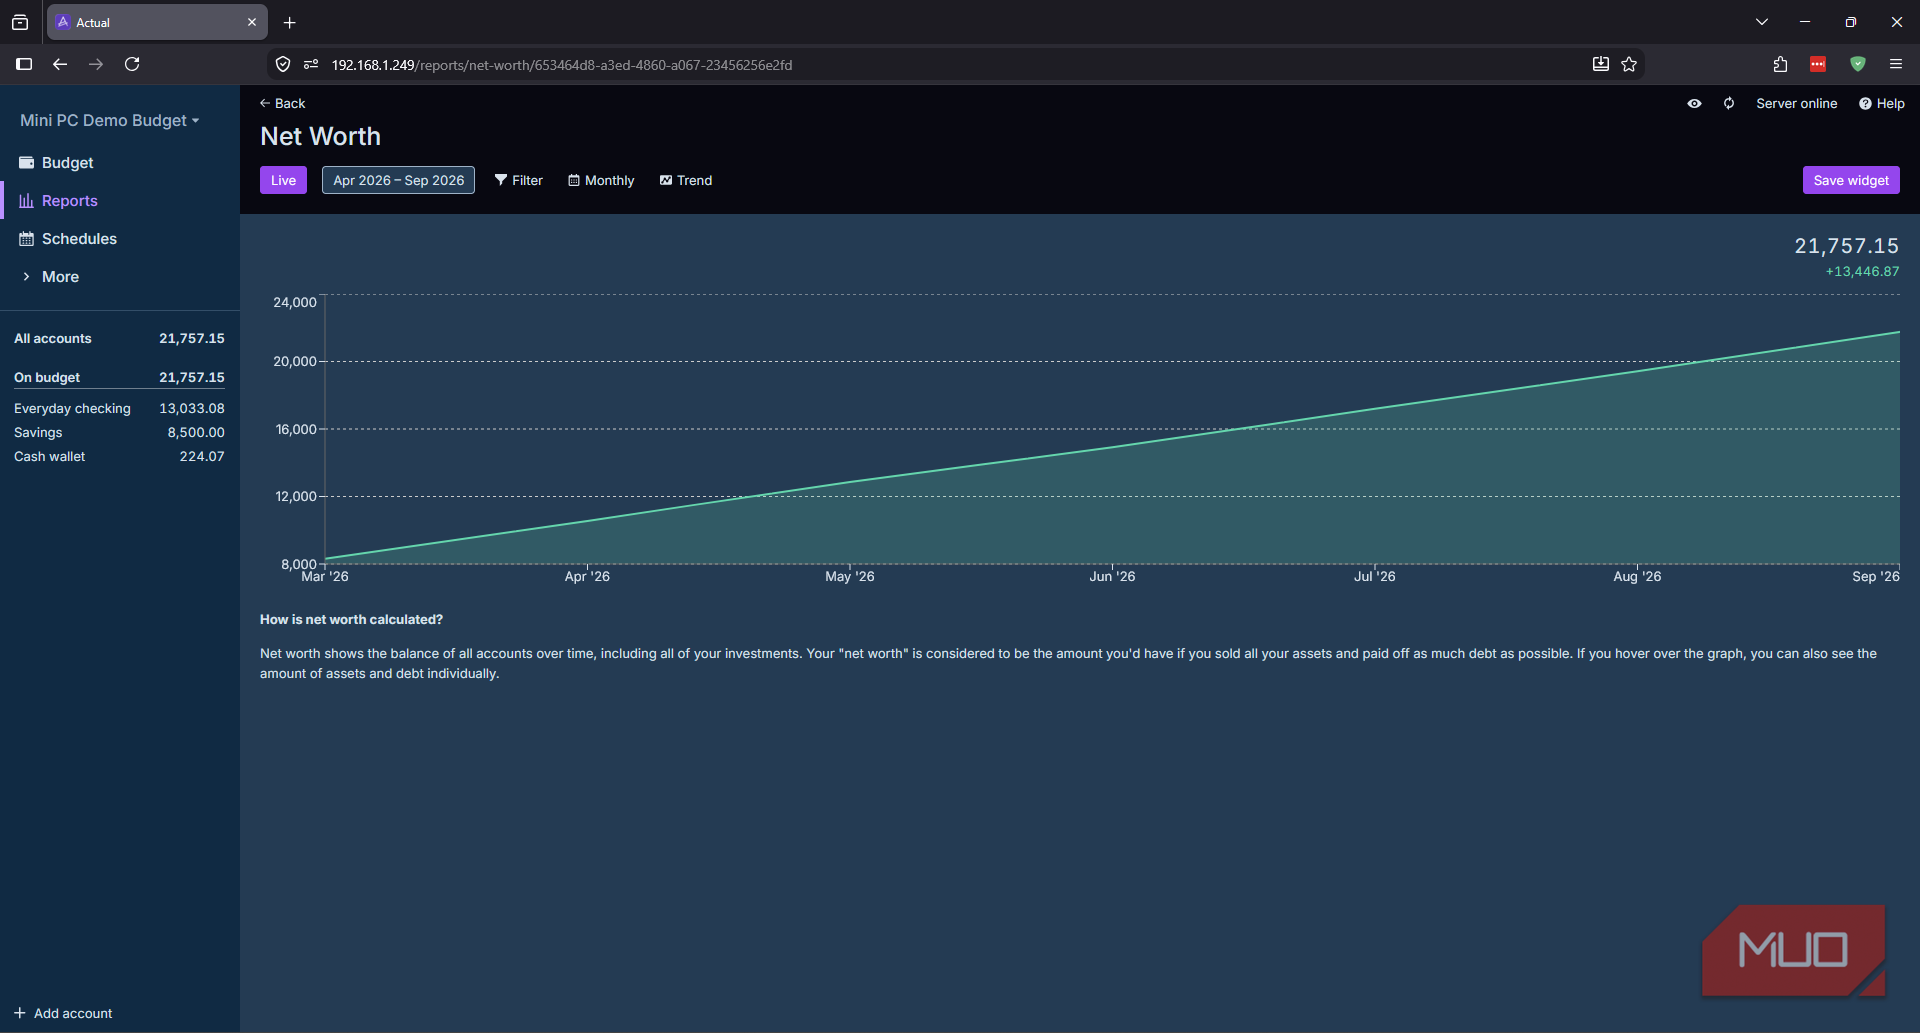Click the red extension icon in toolbar

point(1818,64)
